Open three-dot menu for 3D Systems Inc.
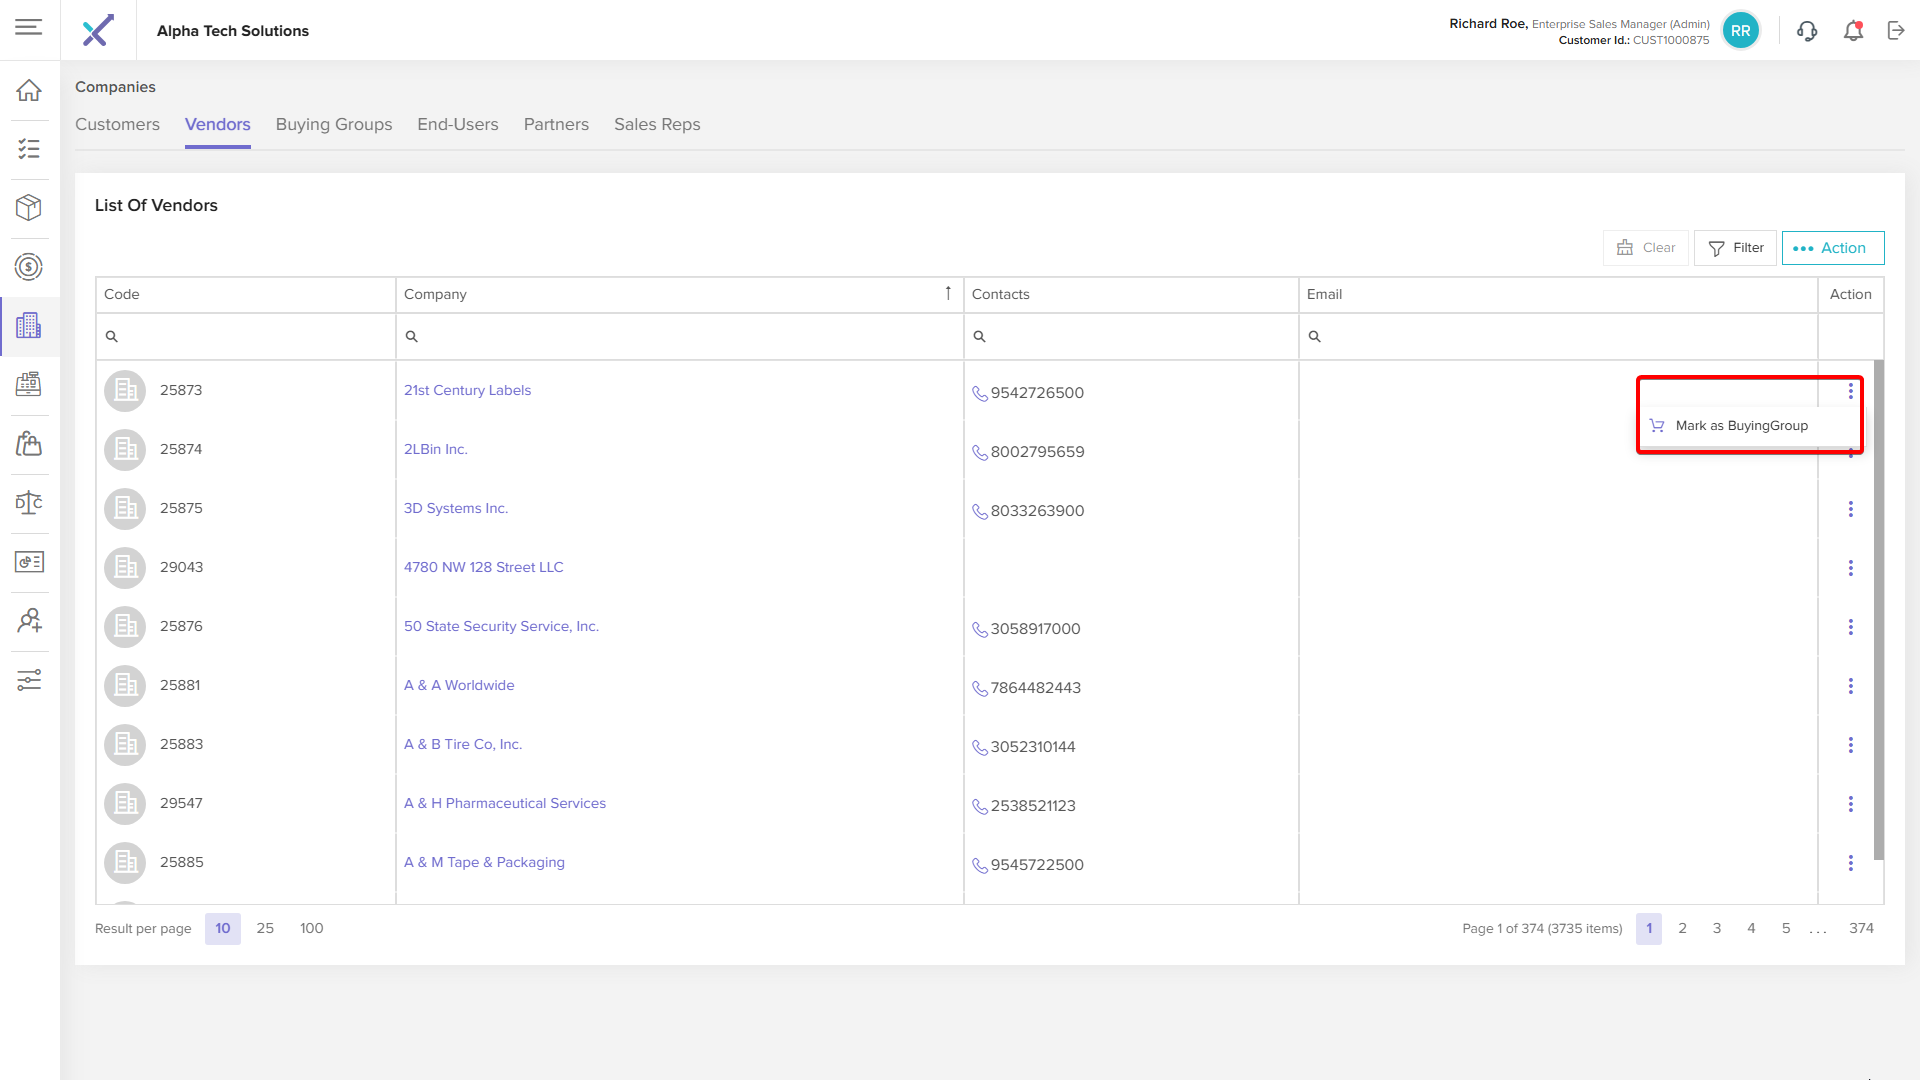 (x=1850, y=509)
